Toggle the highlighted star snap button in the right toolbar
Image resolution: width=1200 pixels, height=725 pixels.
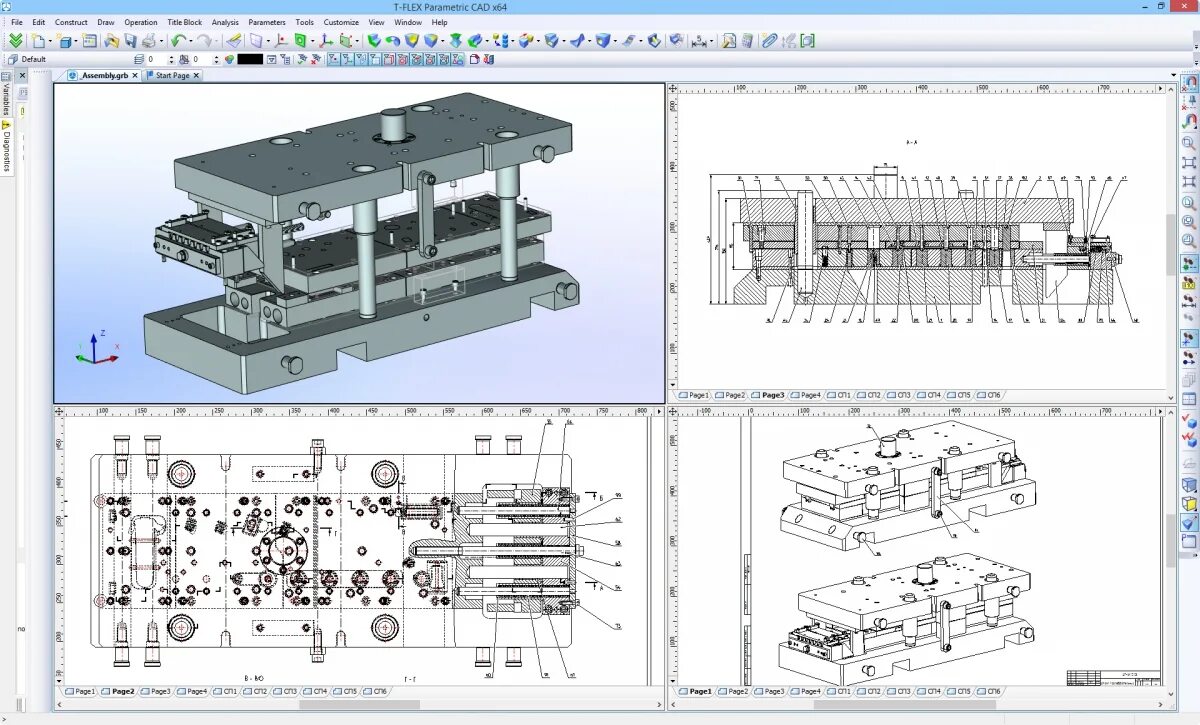pos(1189,338)
